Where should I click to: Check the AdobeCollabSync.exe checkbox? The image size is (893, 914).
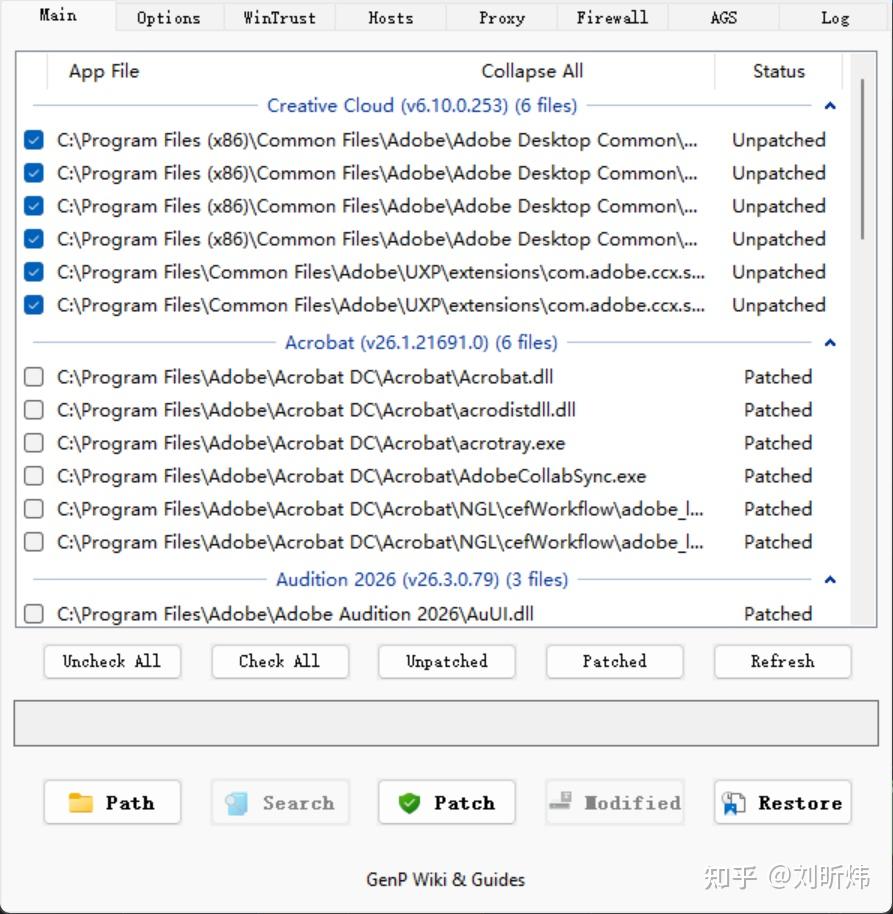pos(34,476)
